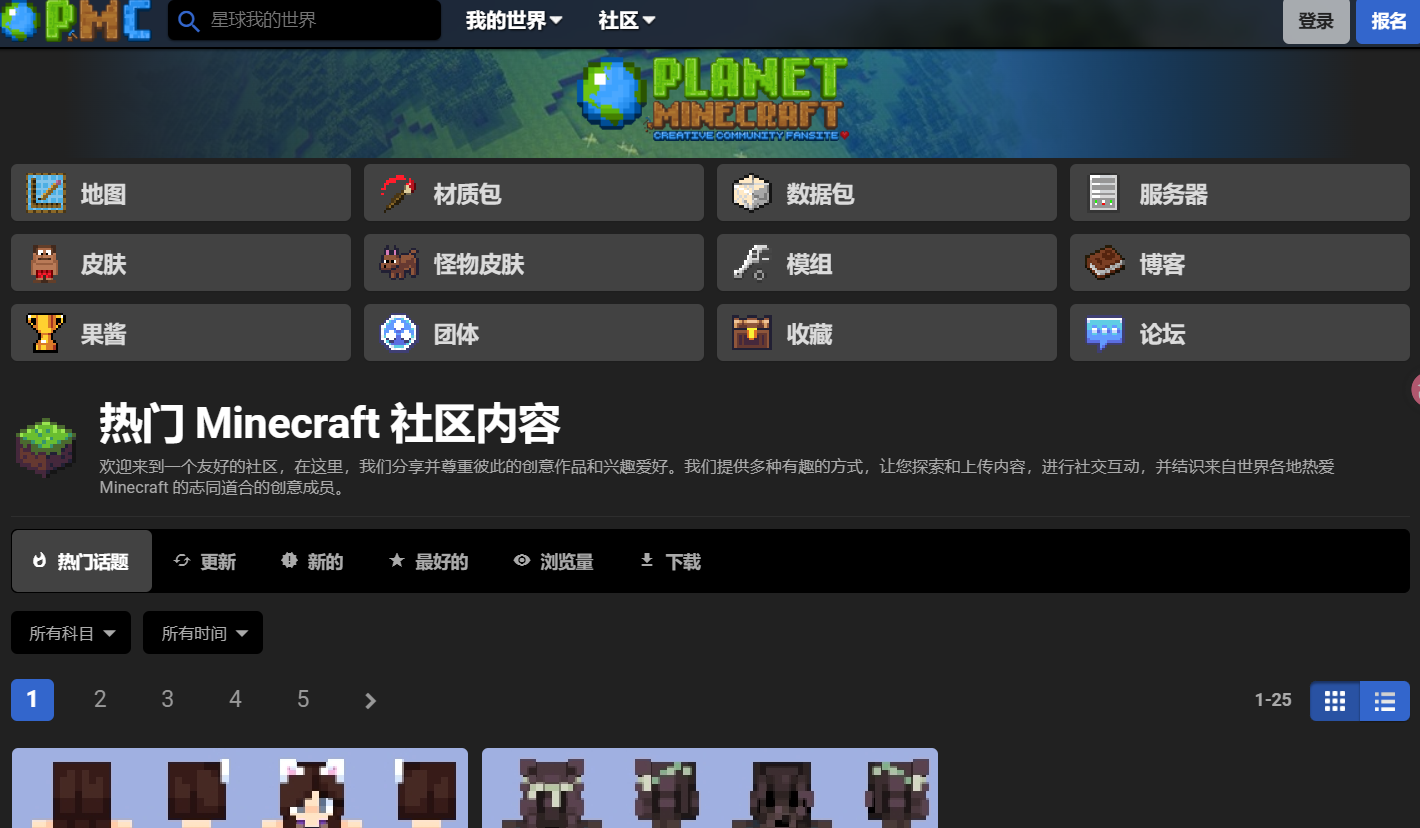
Task: Click the round blue icon beside 团体
Action: 399,333
